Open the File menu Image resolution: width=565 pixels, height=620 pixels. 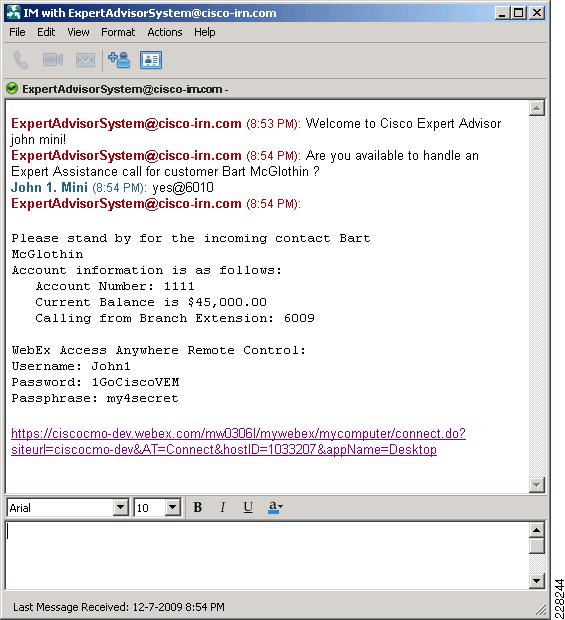coord(17,32)
